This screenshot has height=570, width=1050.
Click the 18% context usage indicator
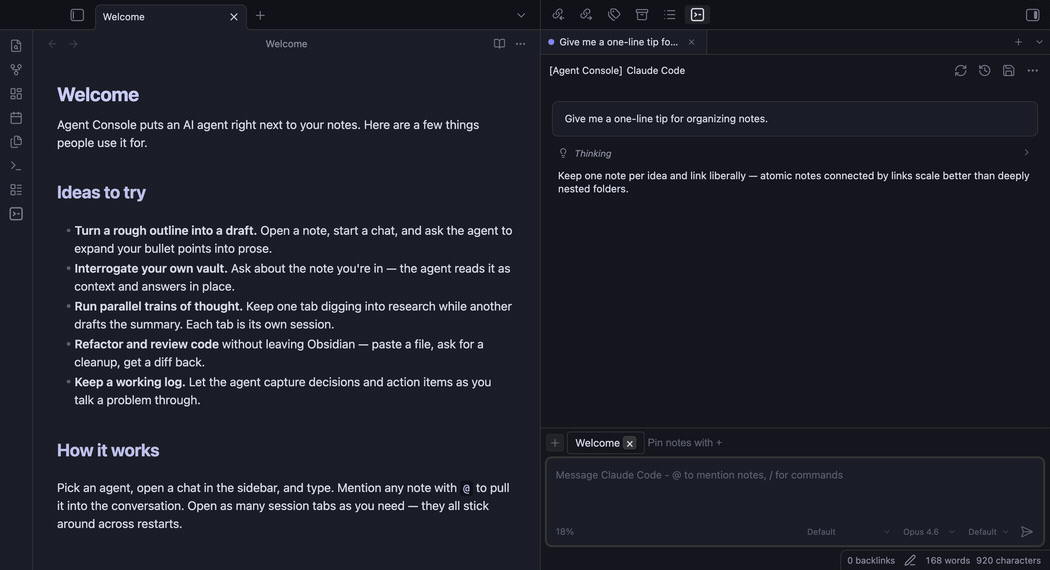(565, 532)
